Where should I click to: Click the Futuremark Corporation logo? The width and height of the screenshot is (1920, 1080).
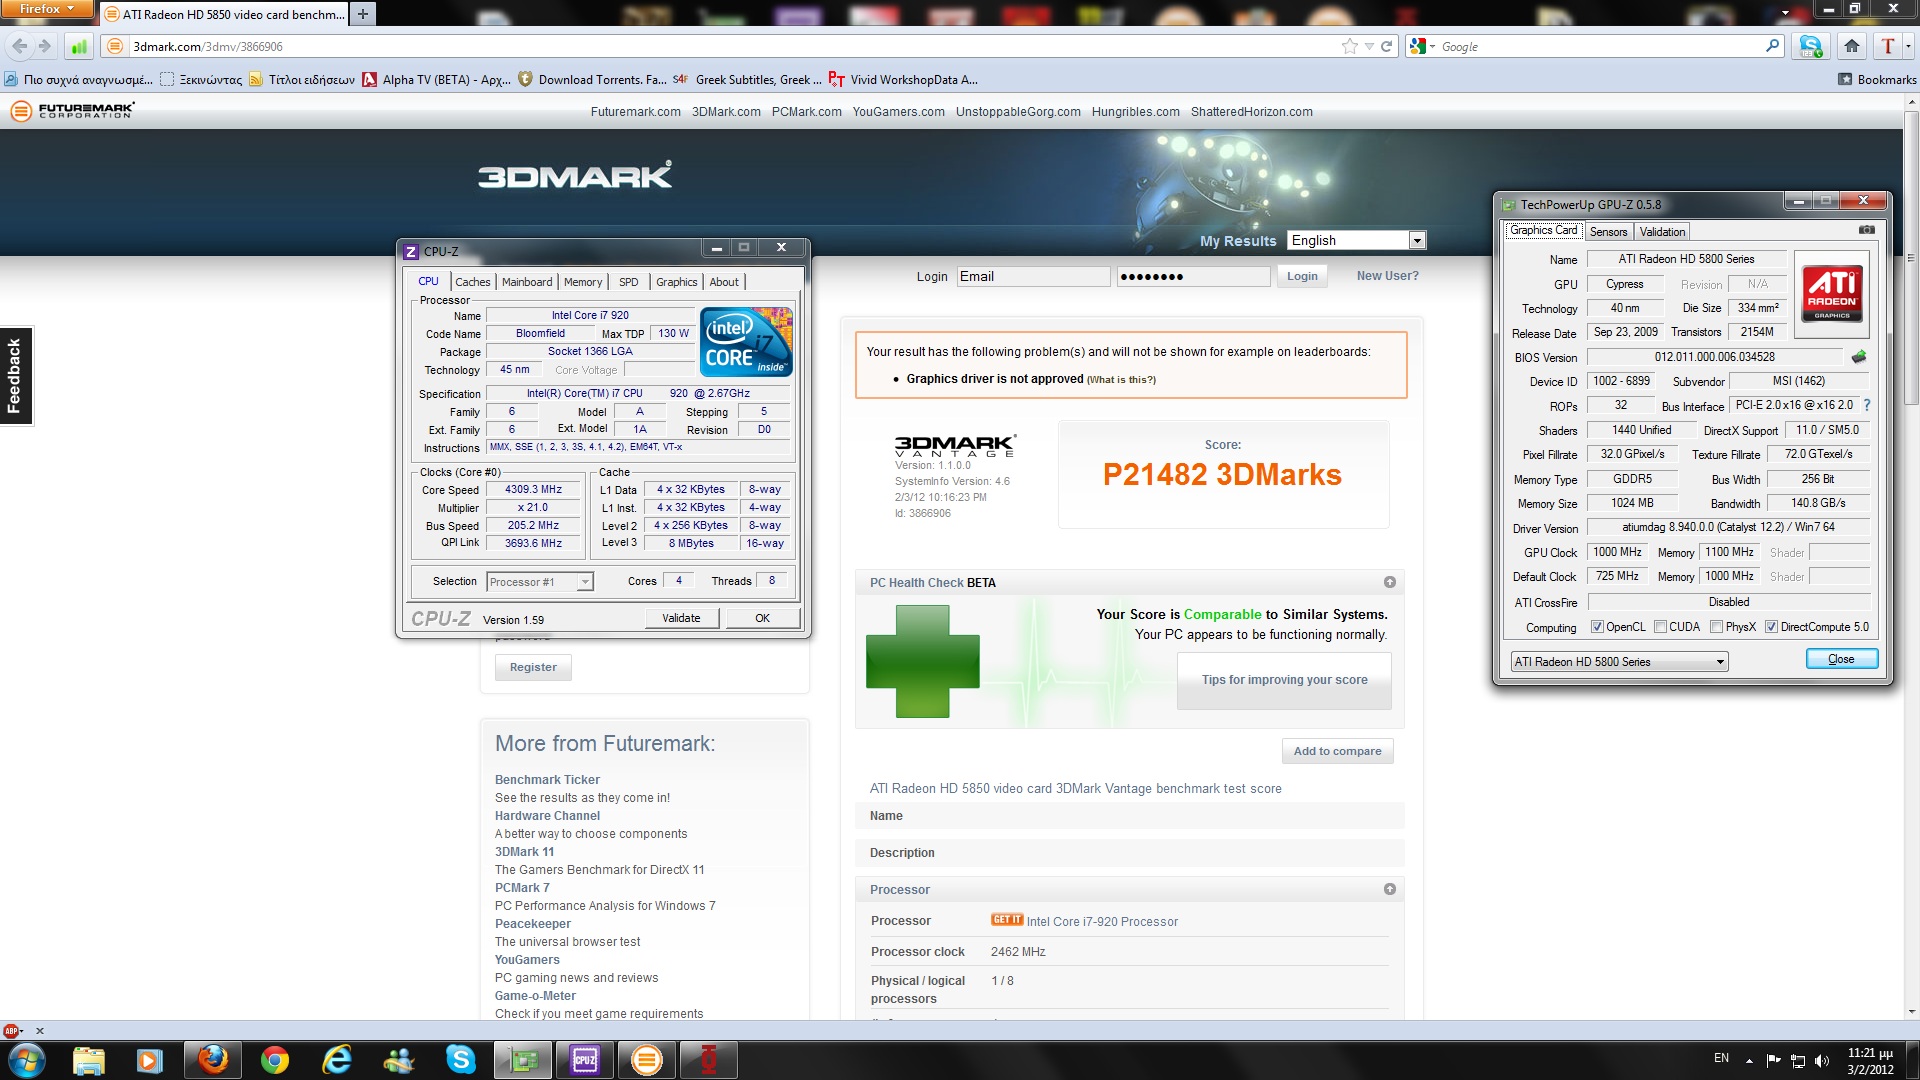click(72, 111)
